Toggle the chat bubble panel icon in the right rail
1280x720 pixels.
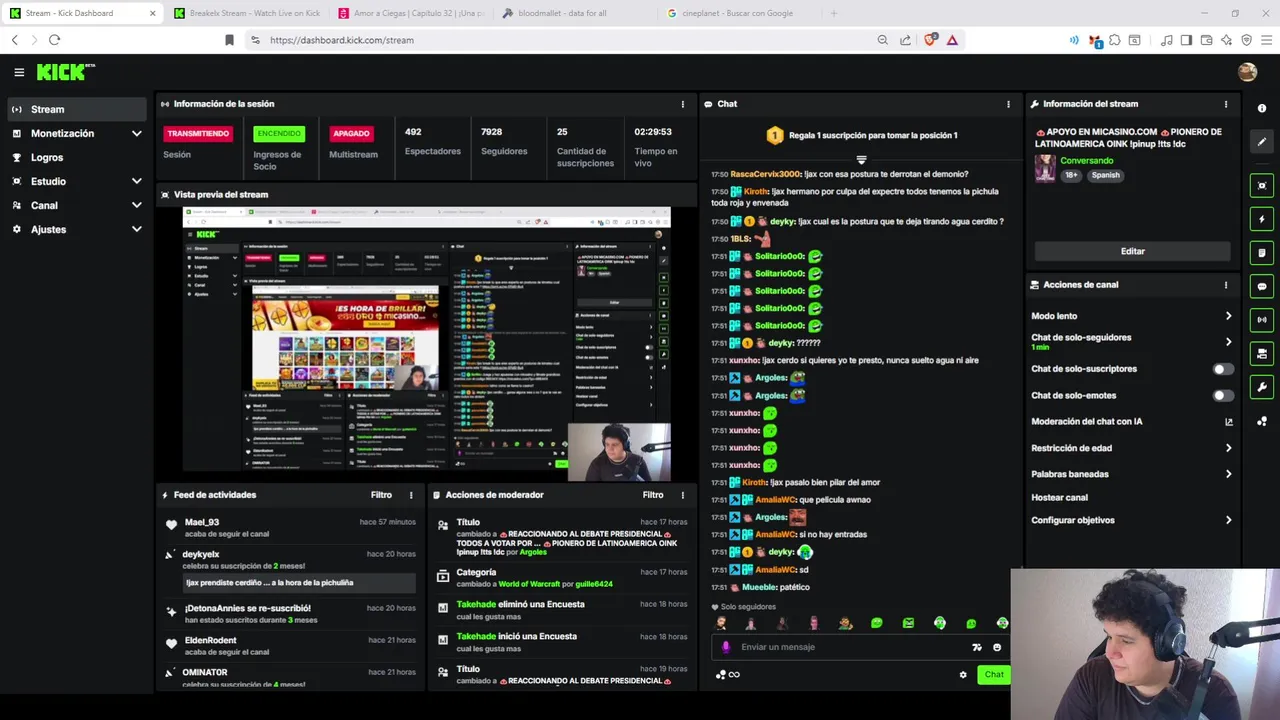[x=1262, y=286]
